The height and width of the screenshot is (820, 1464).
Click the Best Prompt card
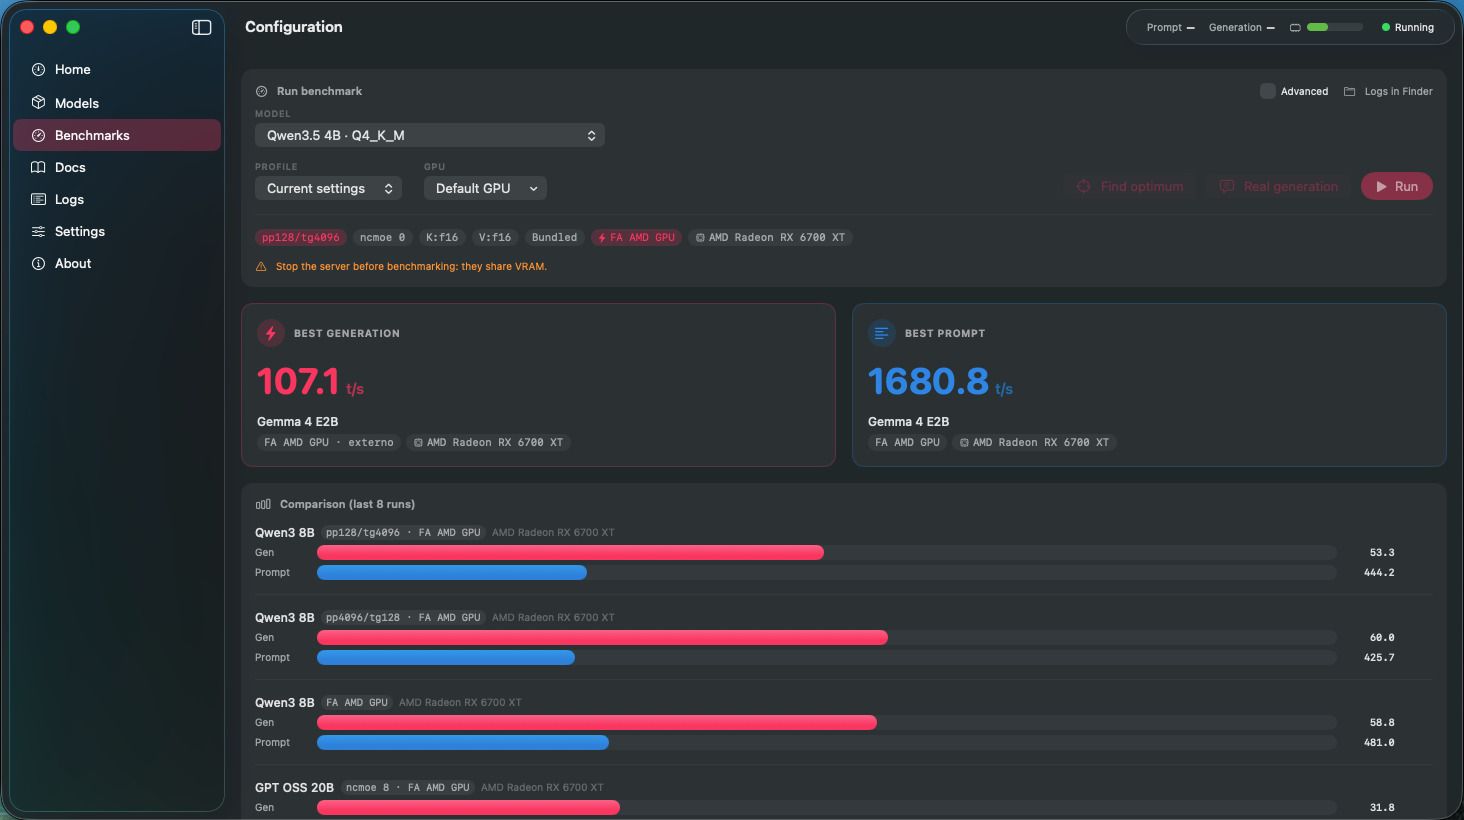[1149, 385]
